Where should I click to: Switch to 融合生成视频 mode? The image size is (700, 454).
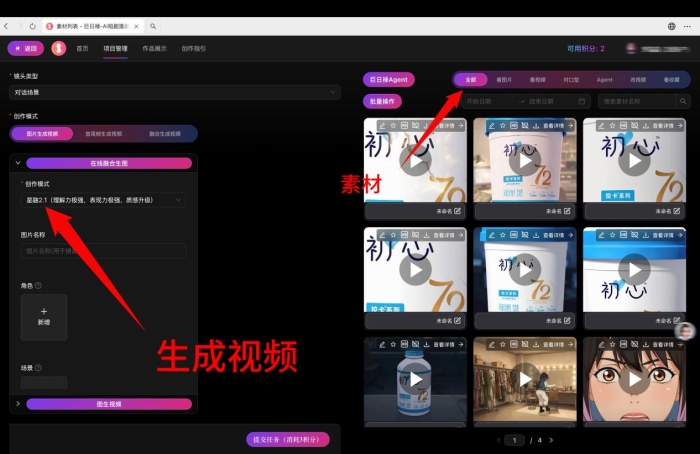point(165,133)
